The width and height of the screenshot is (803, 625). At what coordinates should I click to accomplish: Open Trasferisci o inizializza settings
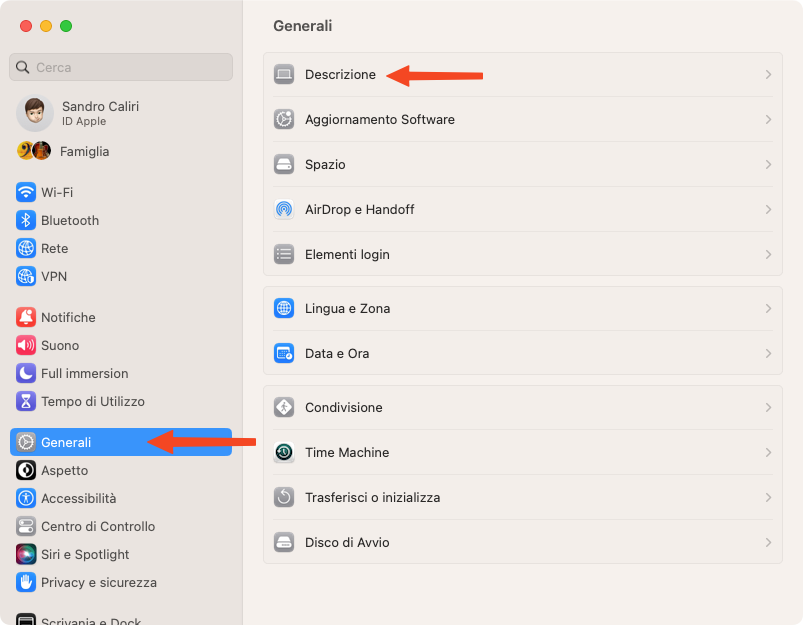(523, 497)
